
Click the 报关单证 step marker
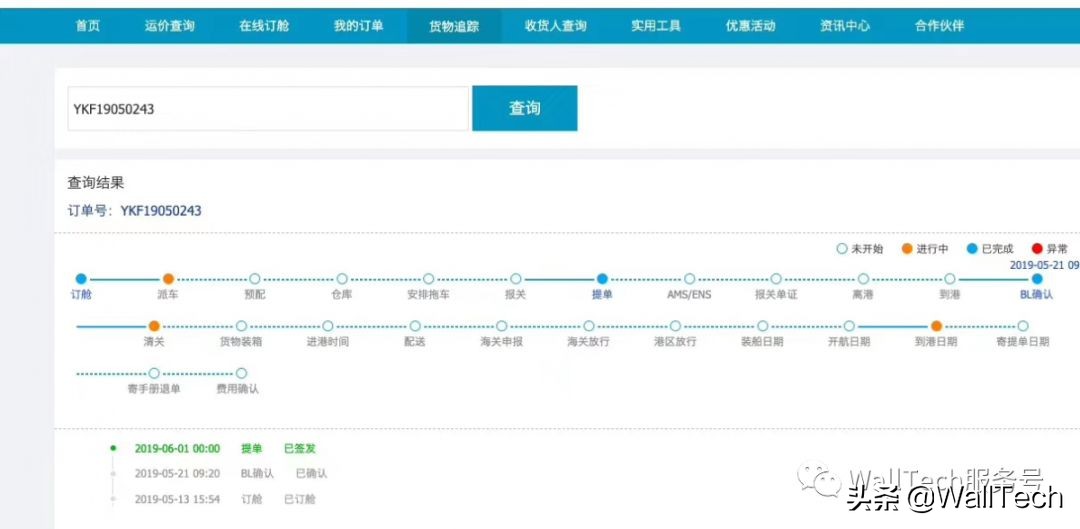click(x=776, y=279)
